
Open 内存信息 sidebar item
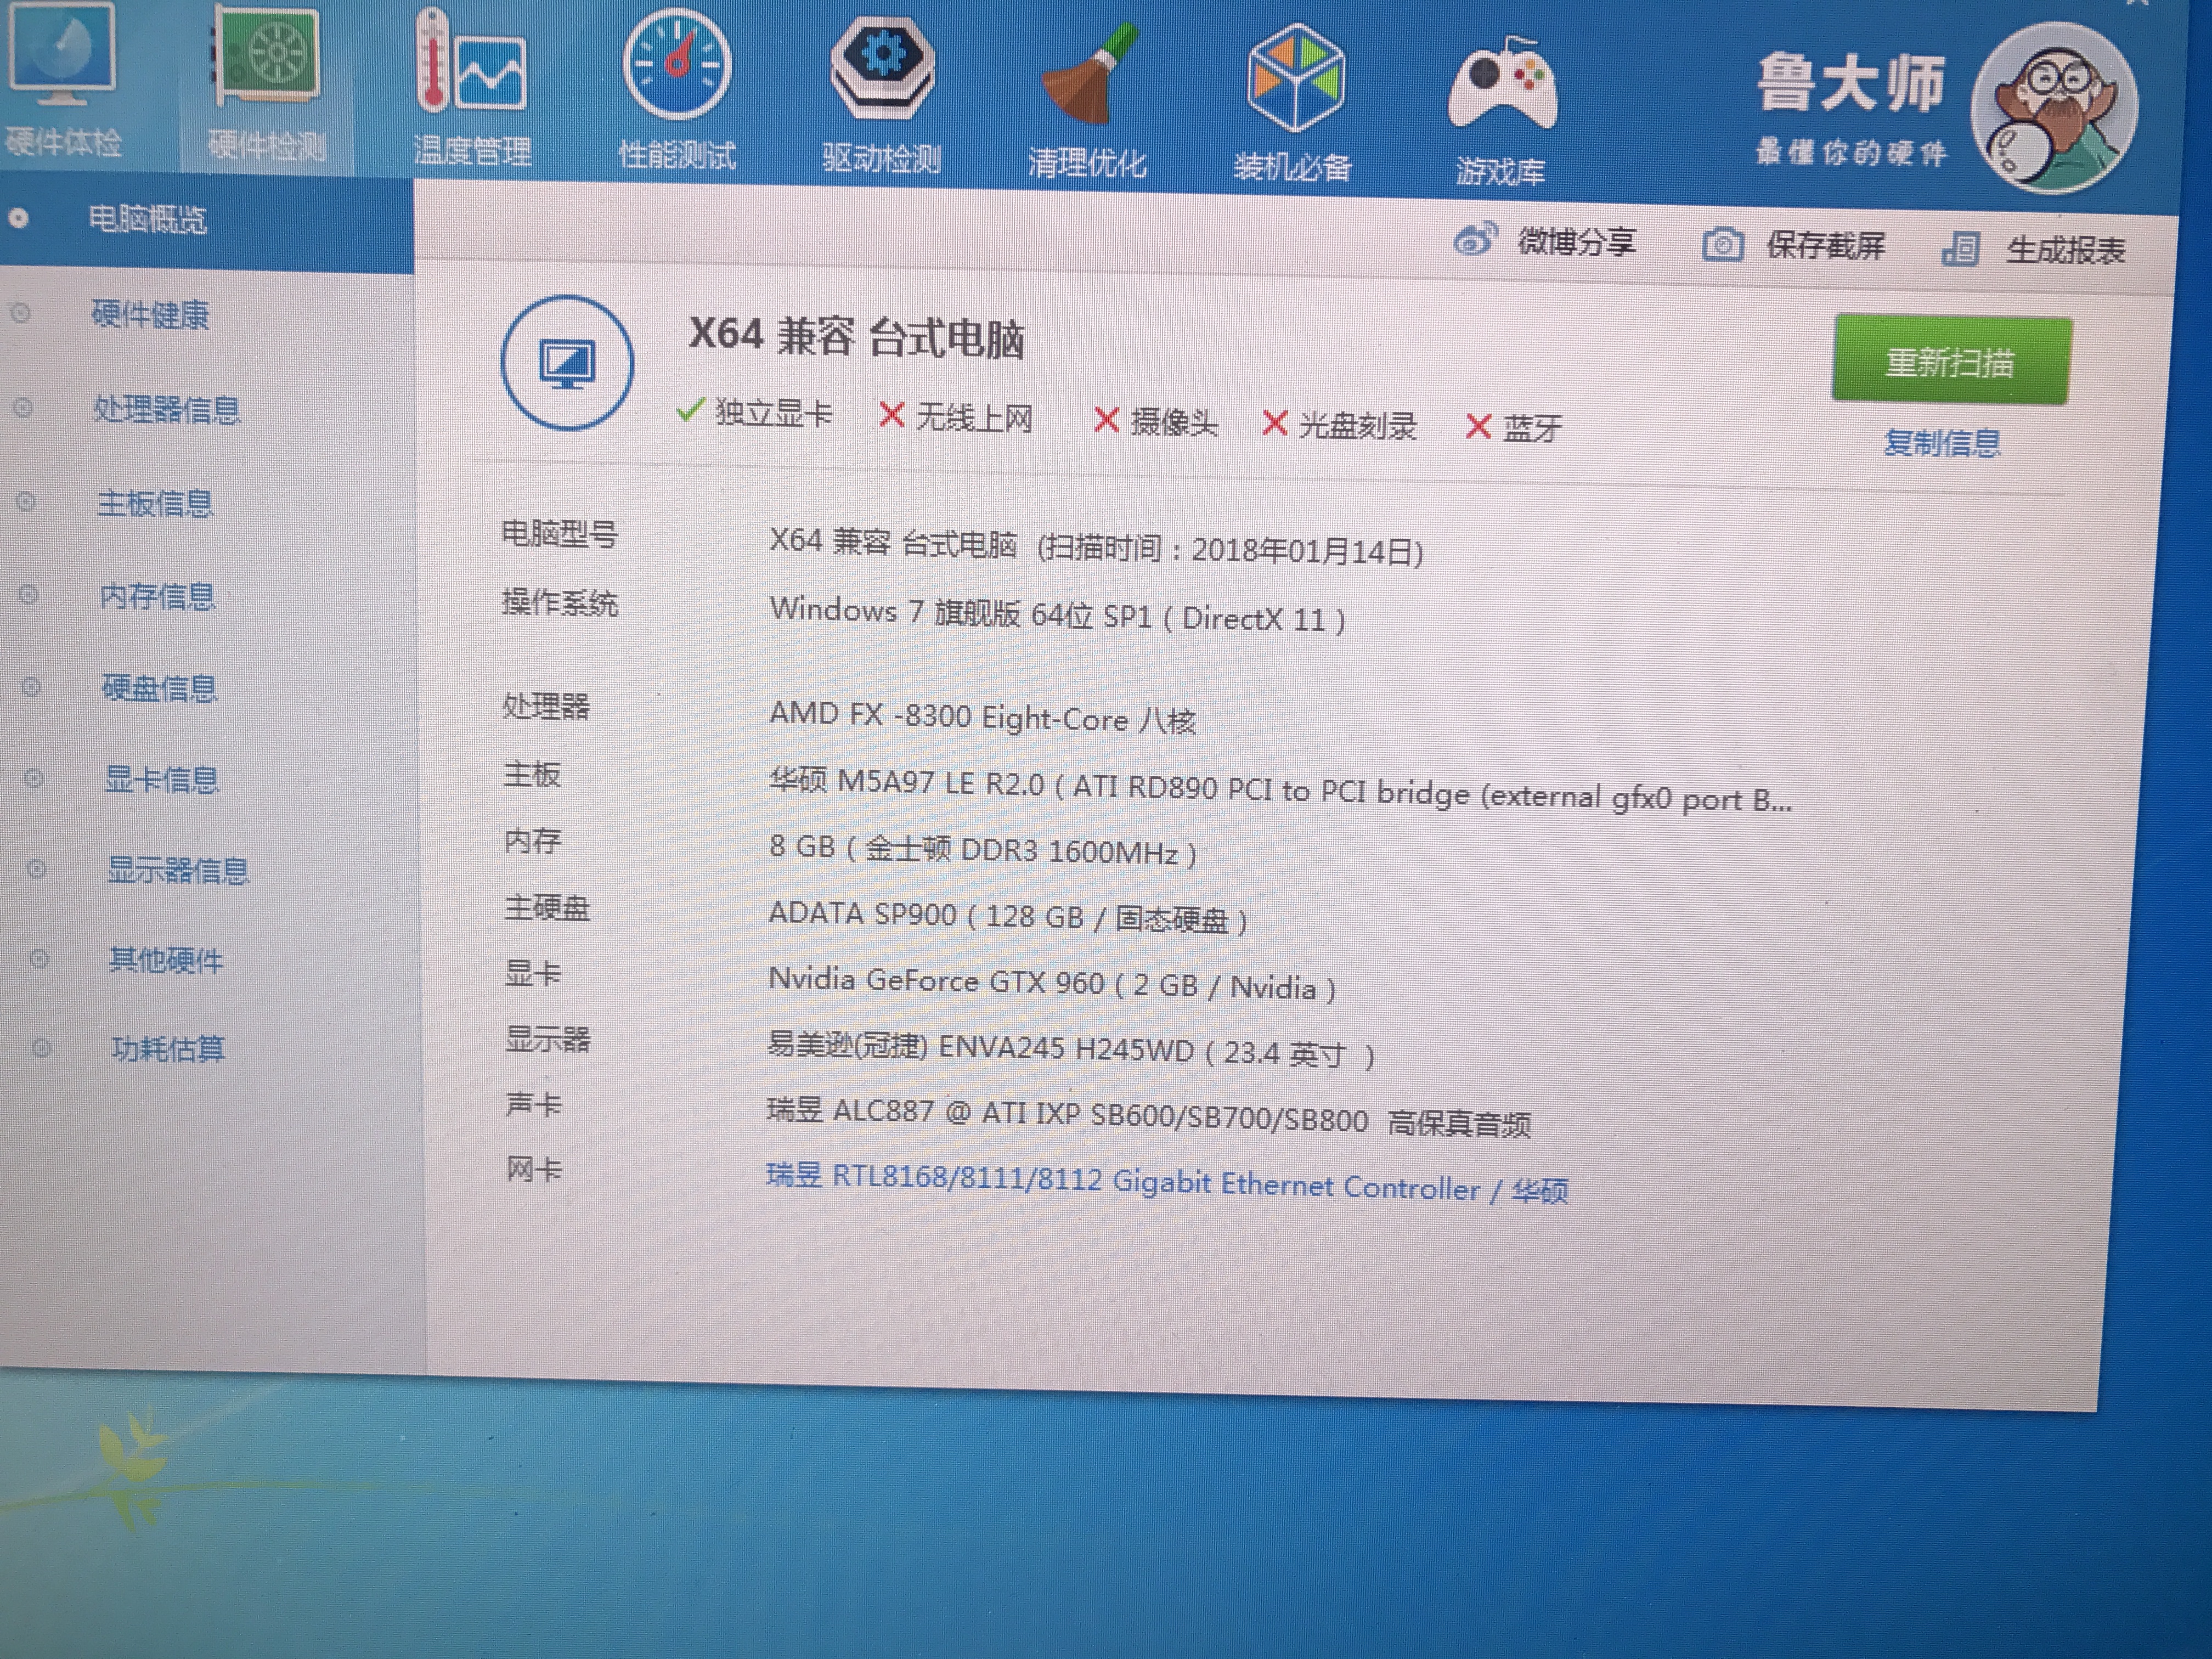pos(158,596)
